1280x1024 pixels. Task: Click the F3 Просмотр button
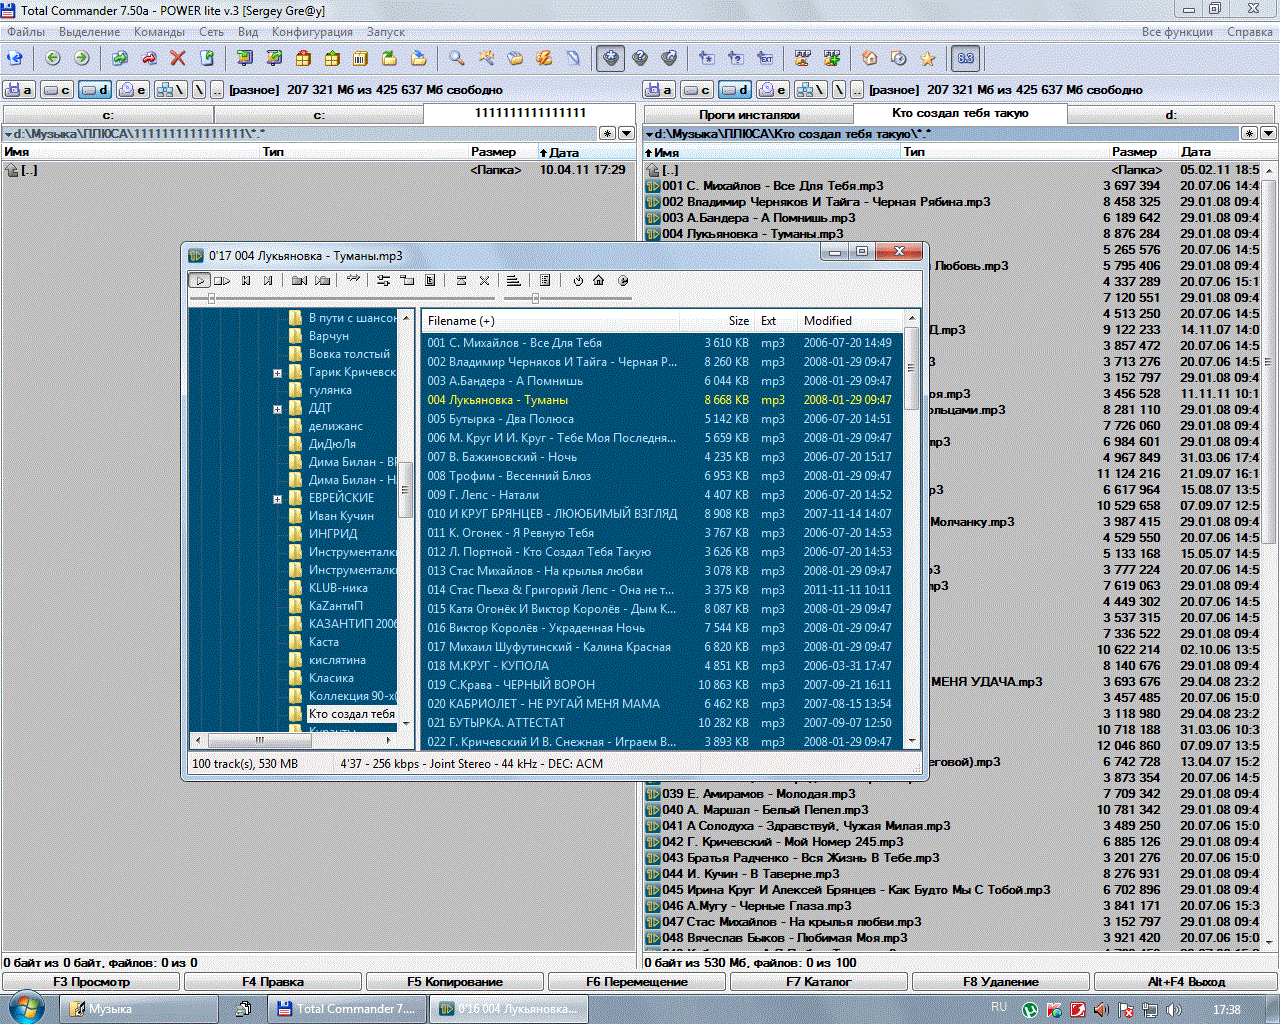(x=92, y=982)
